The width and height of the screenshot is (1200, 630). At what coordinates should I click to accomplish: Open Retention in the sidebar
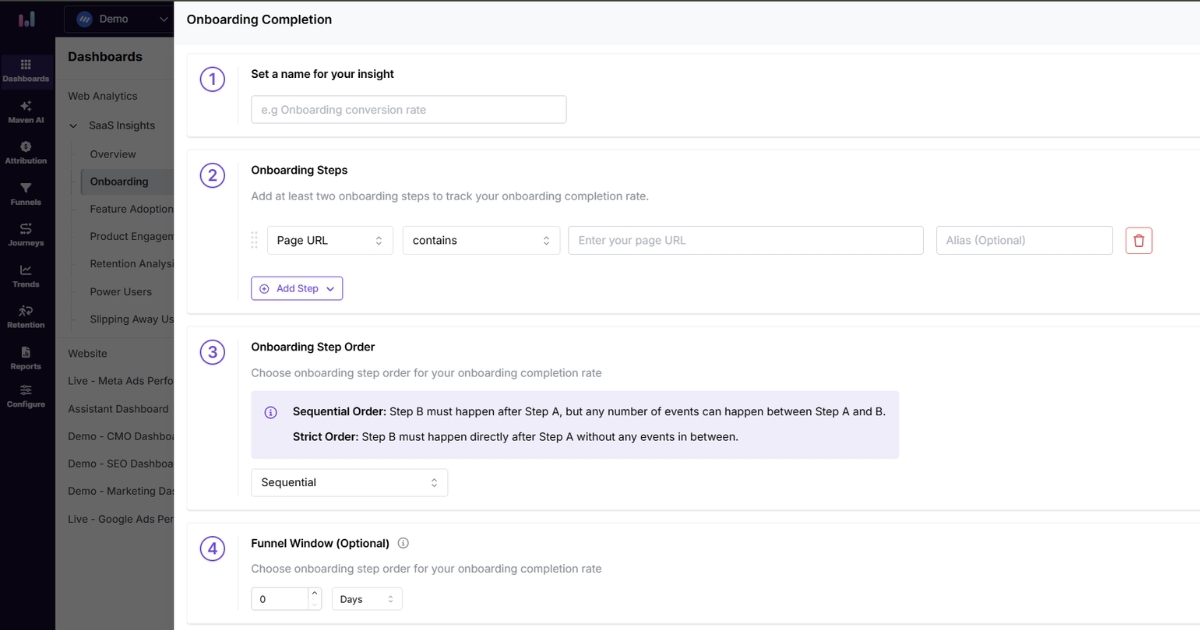coord(26,317)
